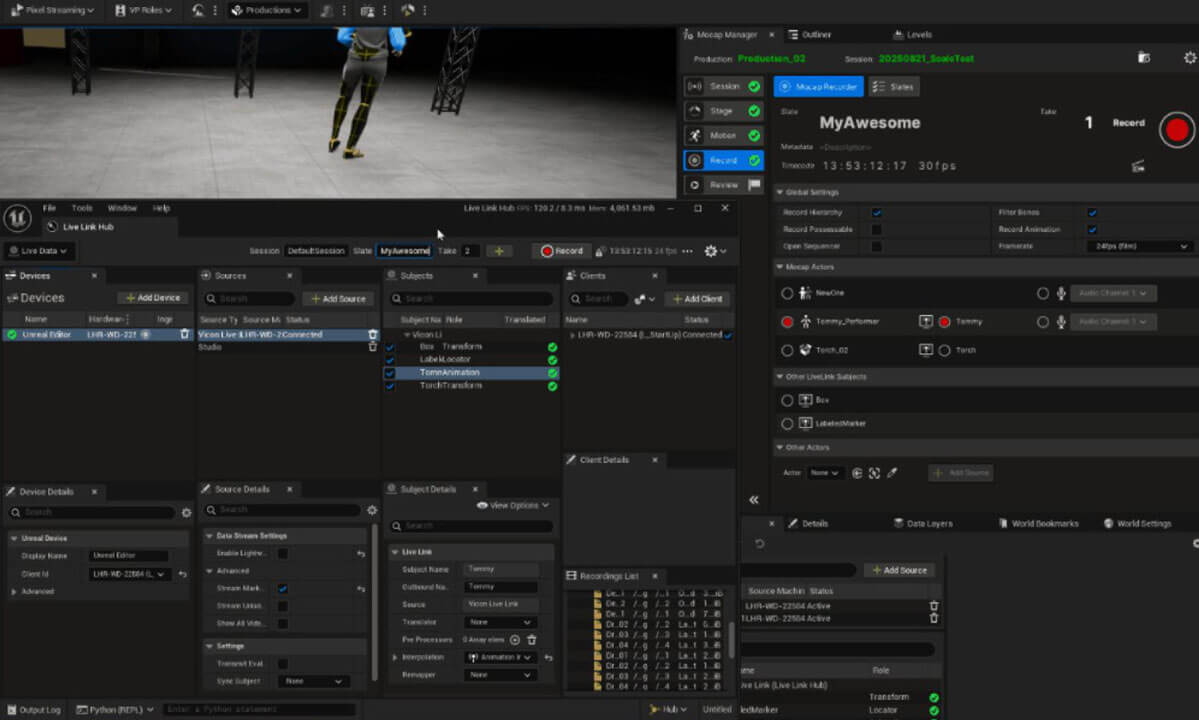
Task: Toggle the Stream Markers checkbox in Source Details
Action: click(x=282, y=589)
